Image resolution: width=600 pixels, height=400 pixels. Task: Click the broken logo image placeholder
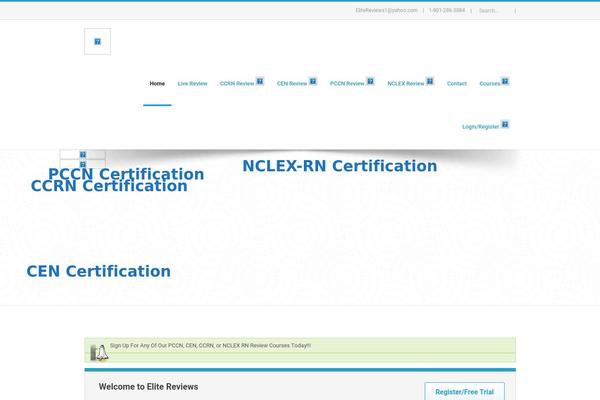click(x=98, y=41)
